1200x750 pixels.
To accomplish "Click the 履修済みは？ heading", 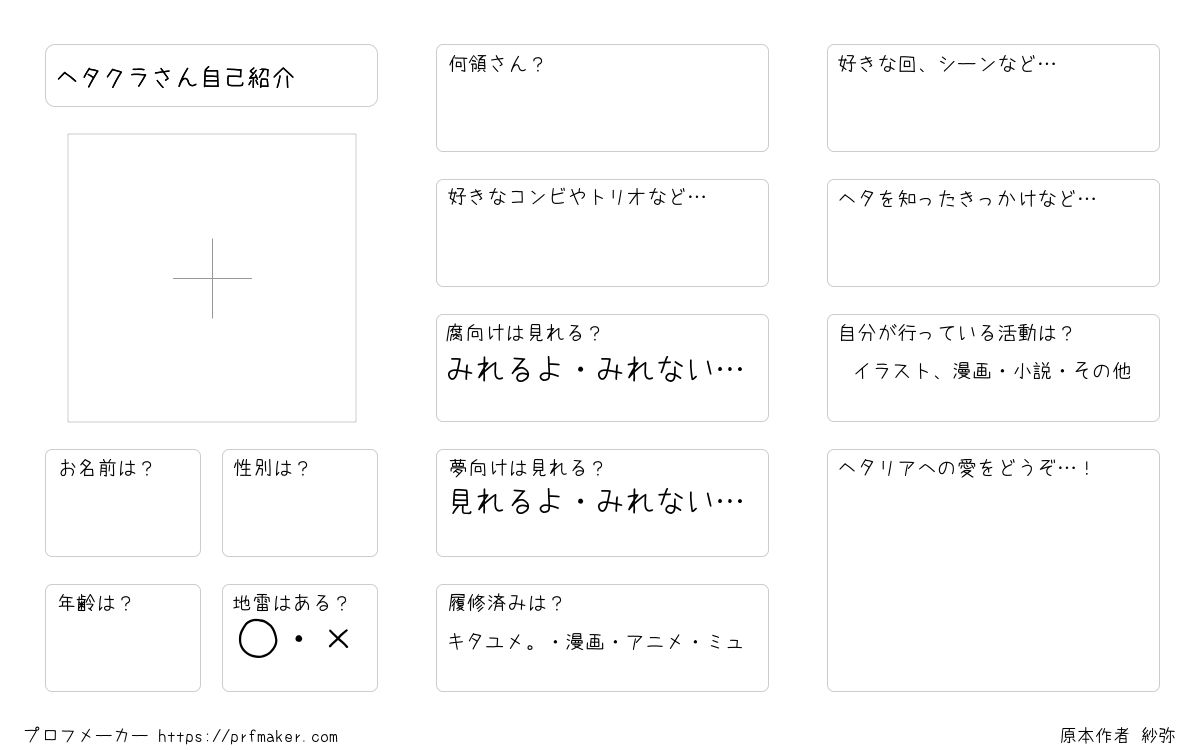I will point(506,603).
